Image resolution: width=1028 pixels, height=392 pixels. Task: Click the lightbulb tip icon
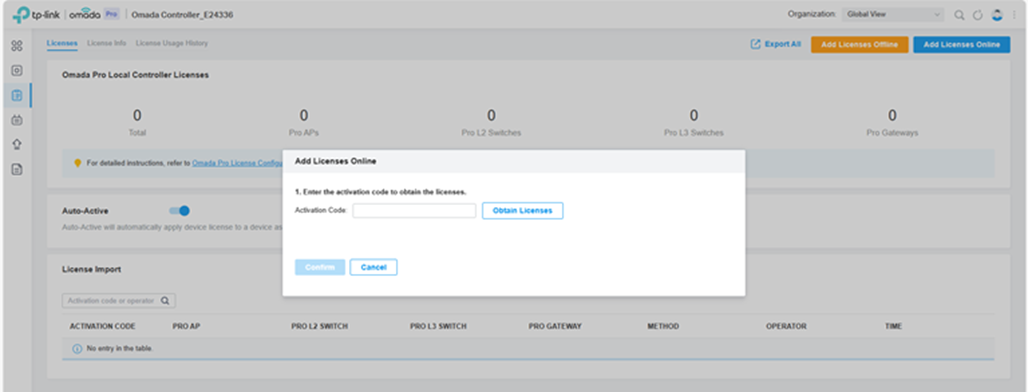pyautogui.click(x=77, y=163)
